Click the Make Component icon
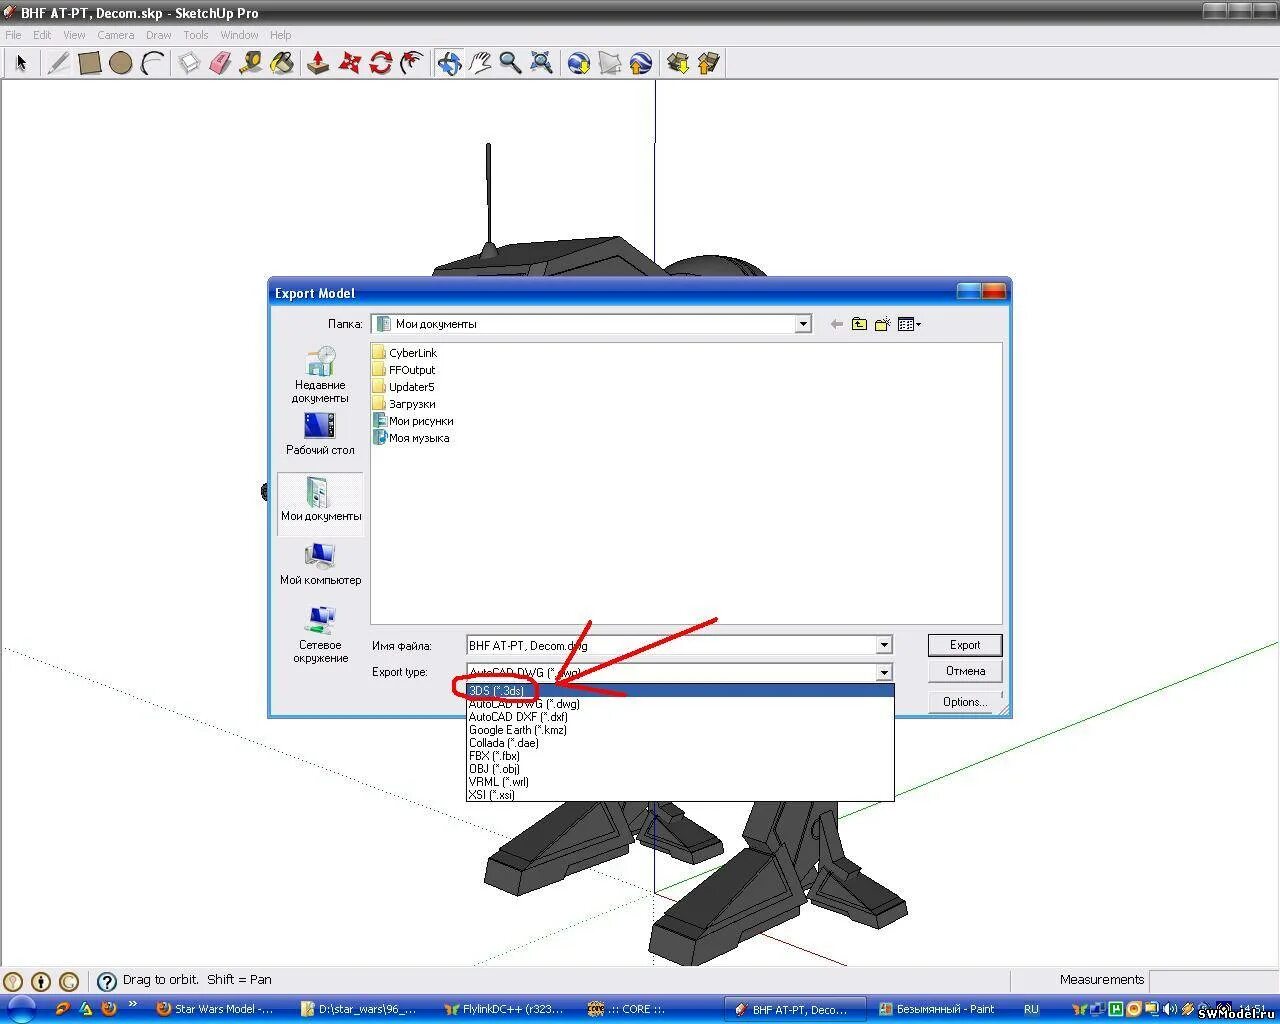 point(189,63)
